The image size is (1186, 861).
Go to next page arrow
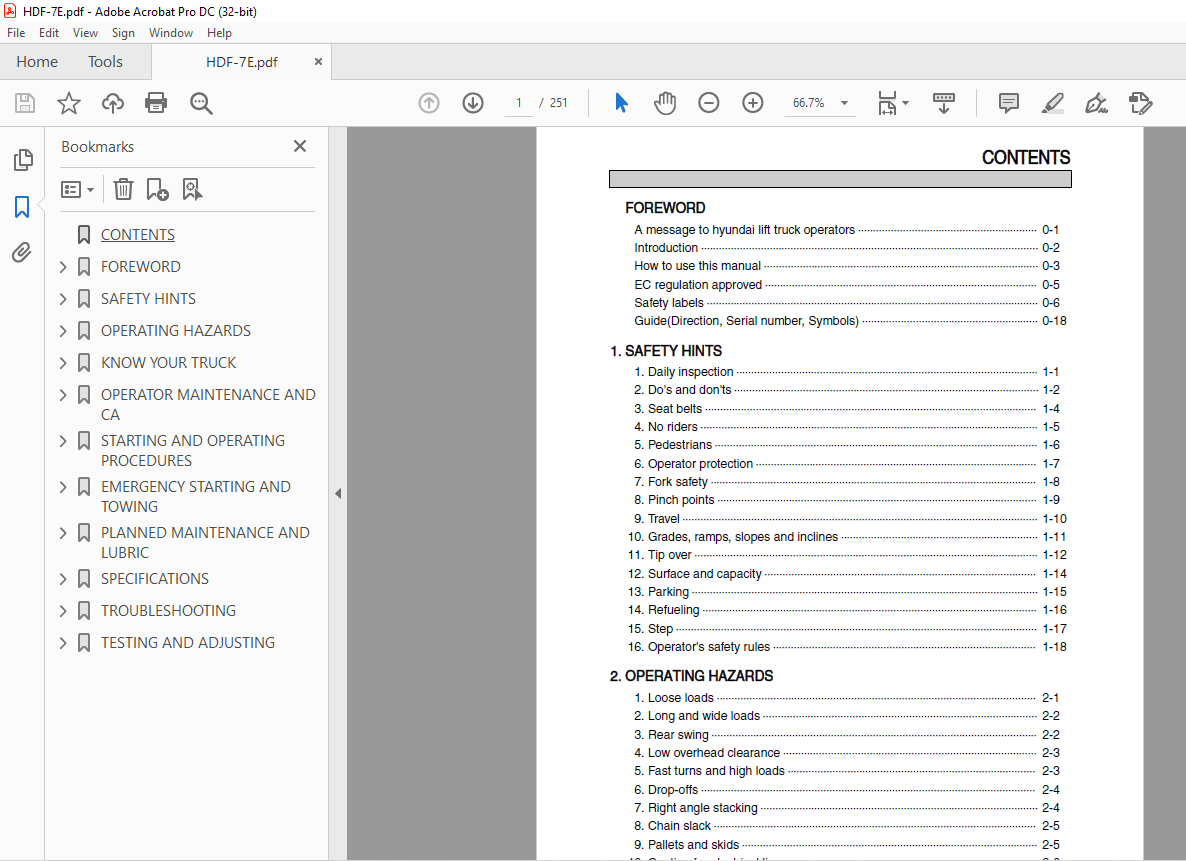473,103
